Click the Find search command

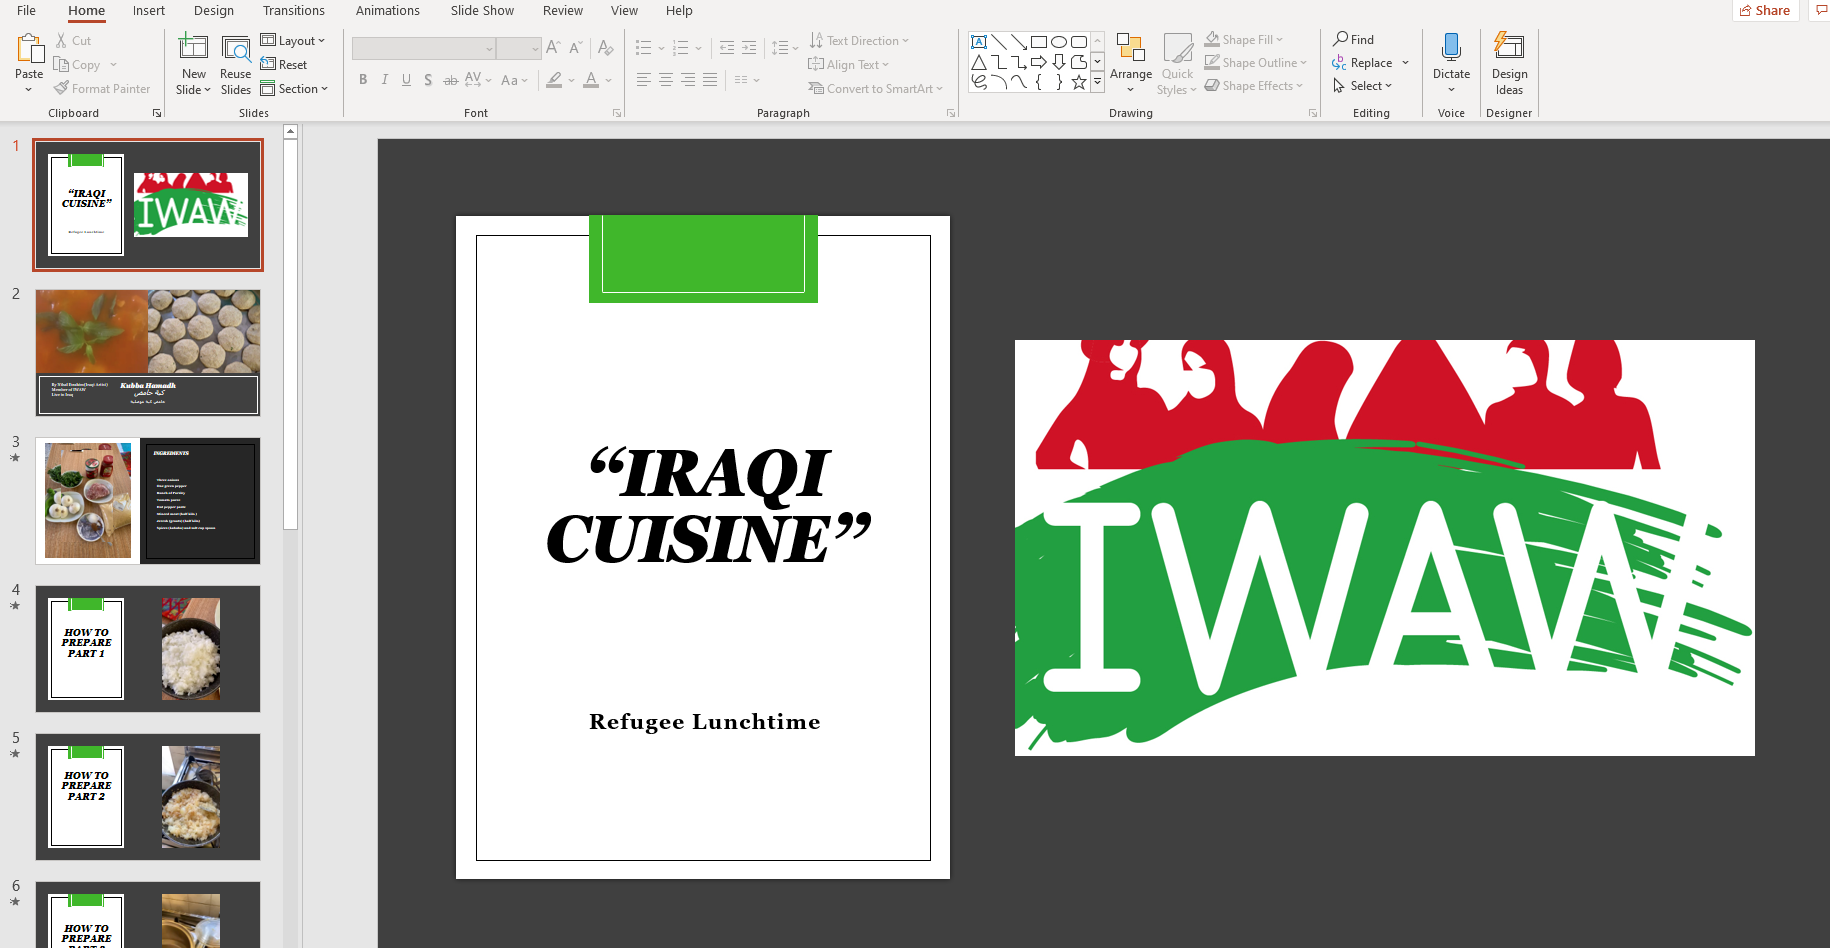(x=1354, y=39)
